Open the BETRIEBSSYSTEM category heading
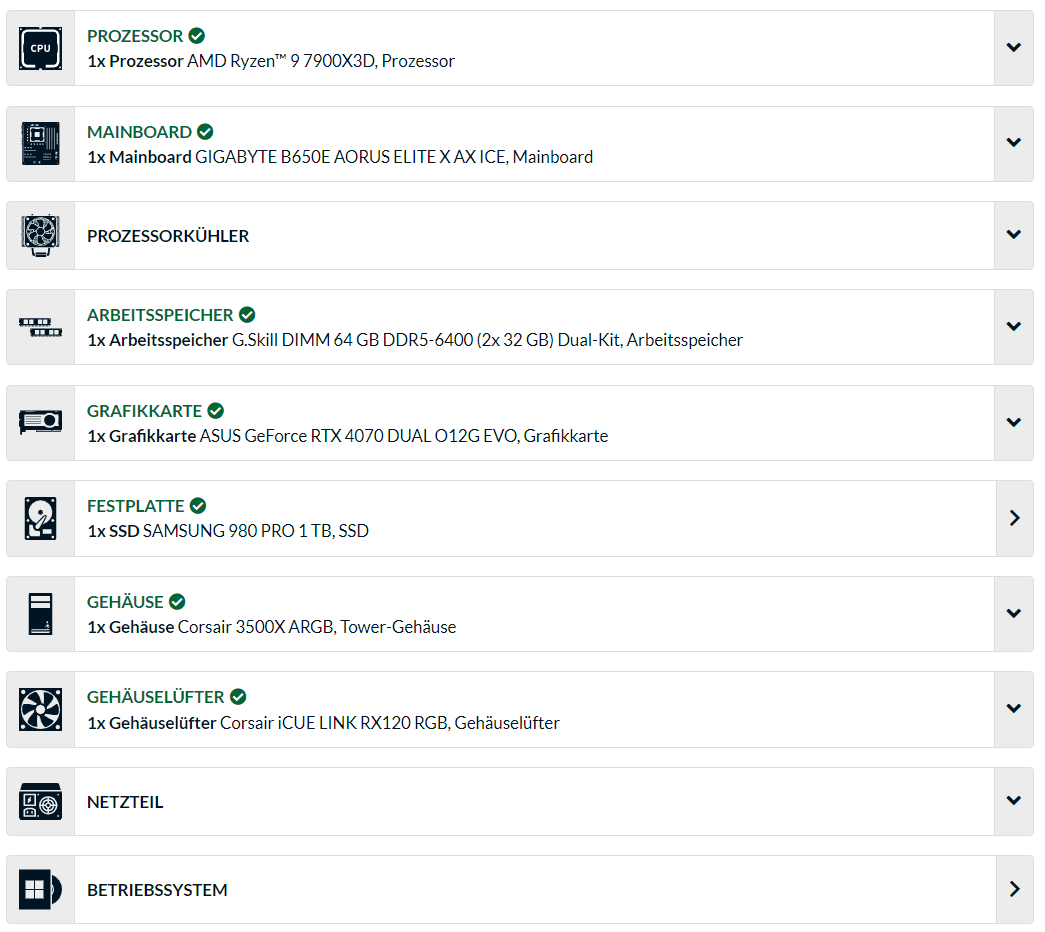This screenshot has width=1045, height=932. click(157, 890)
